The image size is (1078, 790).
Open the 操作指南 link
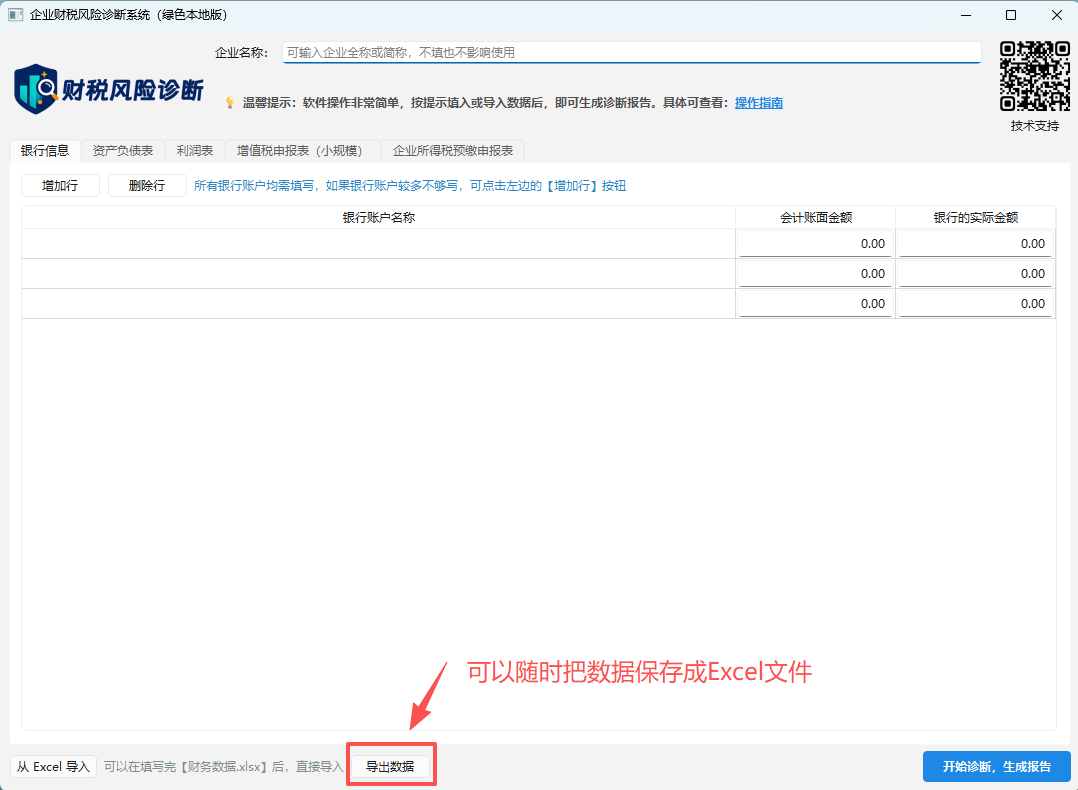coord(759,102)
